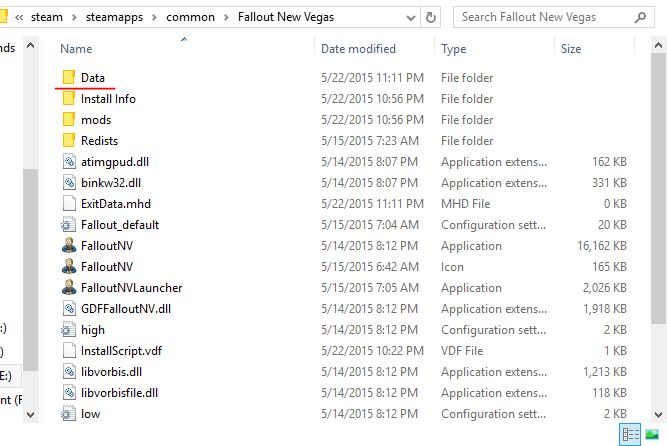Click the file list vertical scrollbar
Image resolution: width=667 pixels, height=446 pixels.
click(659, 200)
